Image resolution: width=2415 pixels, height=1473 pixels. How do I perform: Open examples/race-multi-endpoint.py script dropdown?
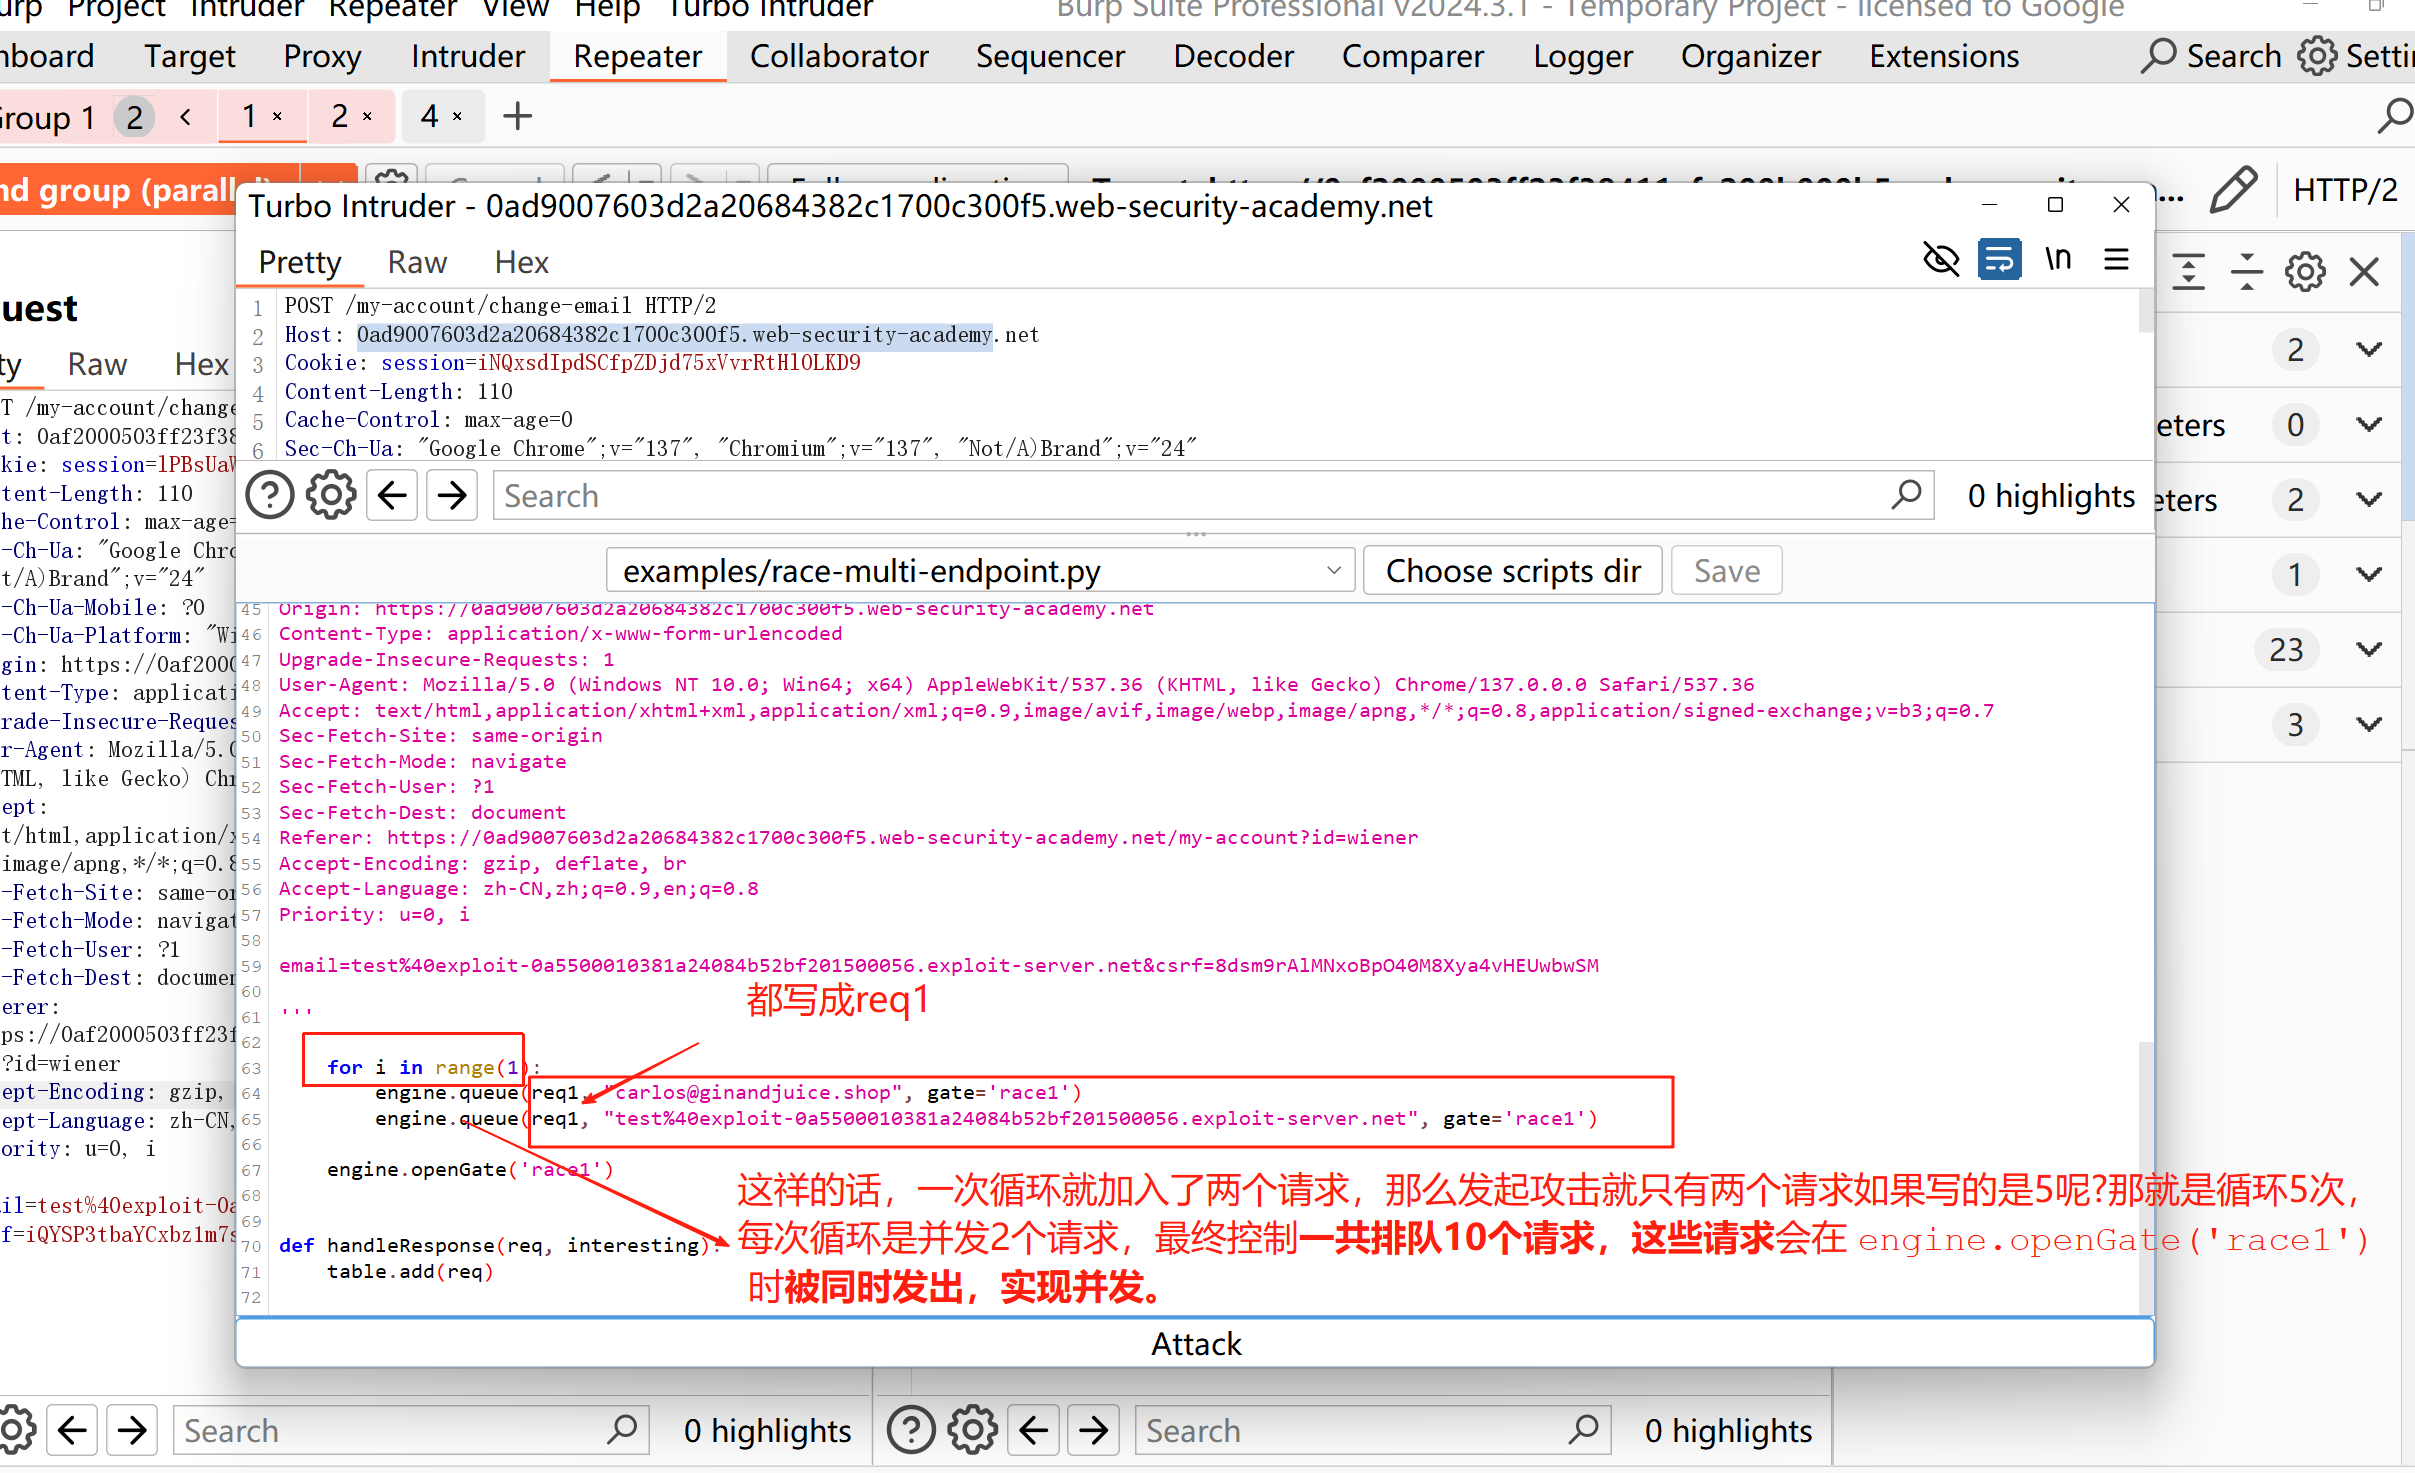(x=980, y=571)
